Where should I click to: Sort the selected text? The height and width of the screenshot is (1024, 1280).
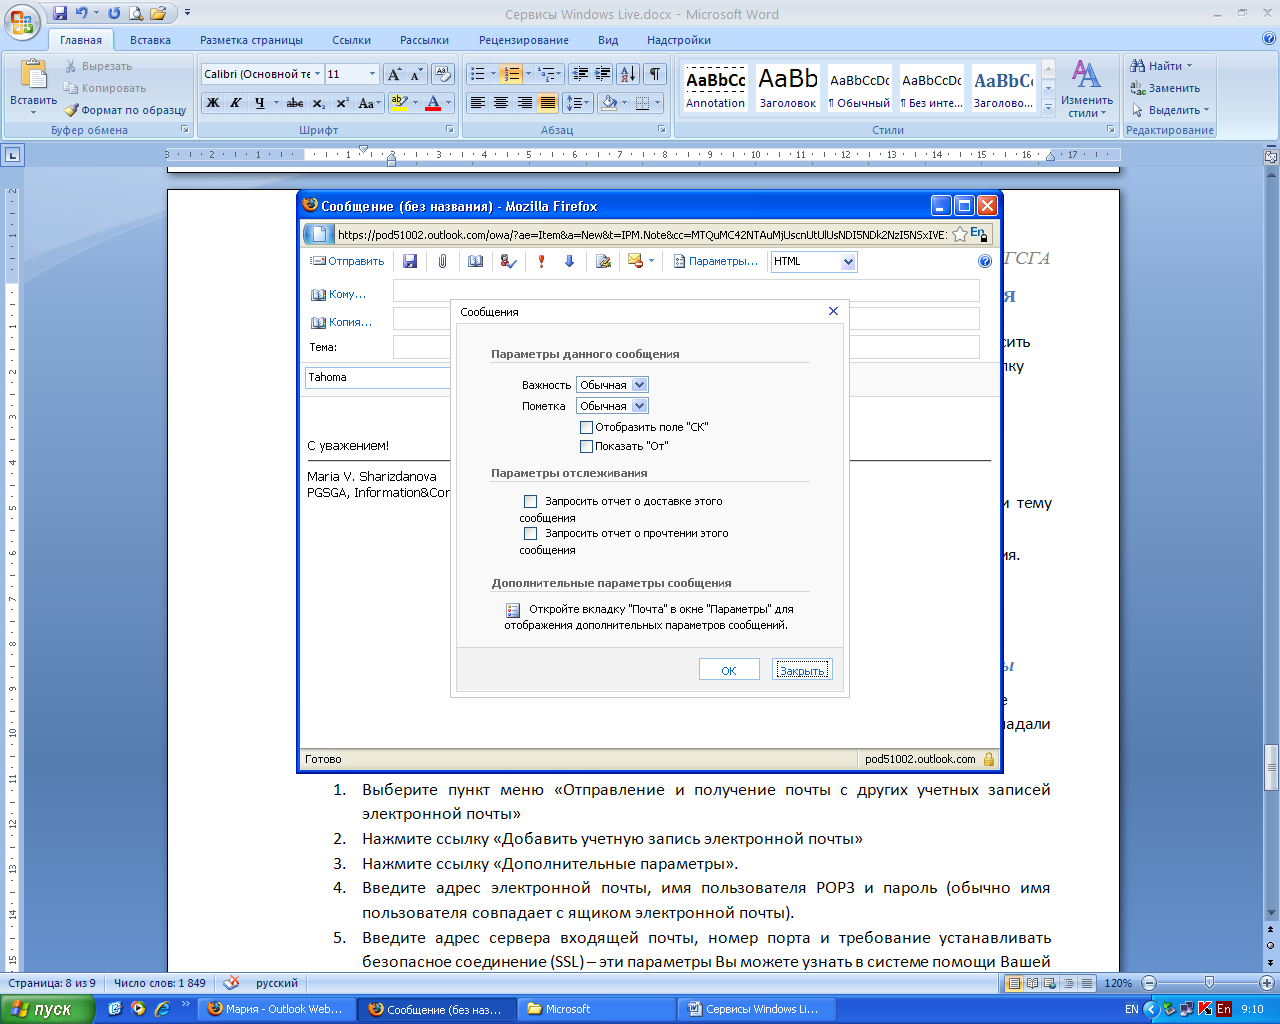point(628,74)
